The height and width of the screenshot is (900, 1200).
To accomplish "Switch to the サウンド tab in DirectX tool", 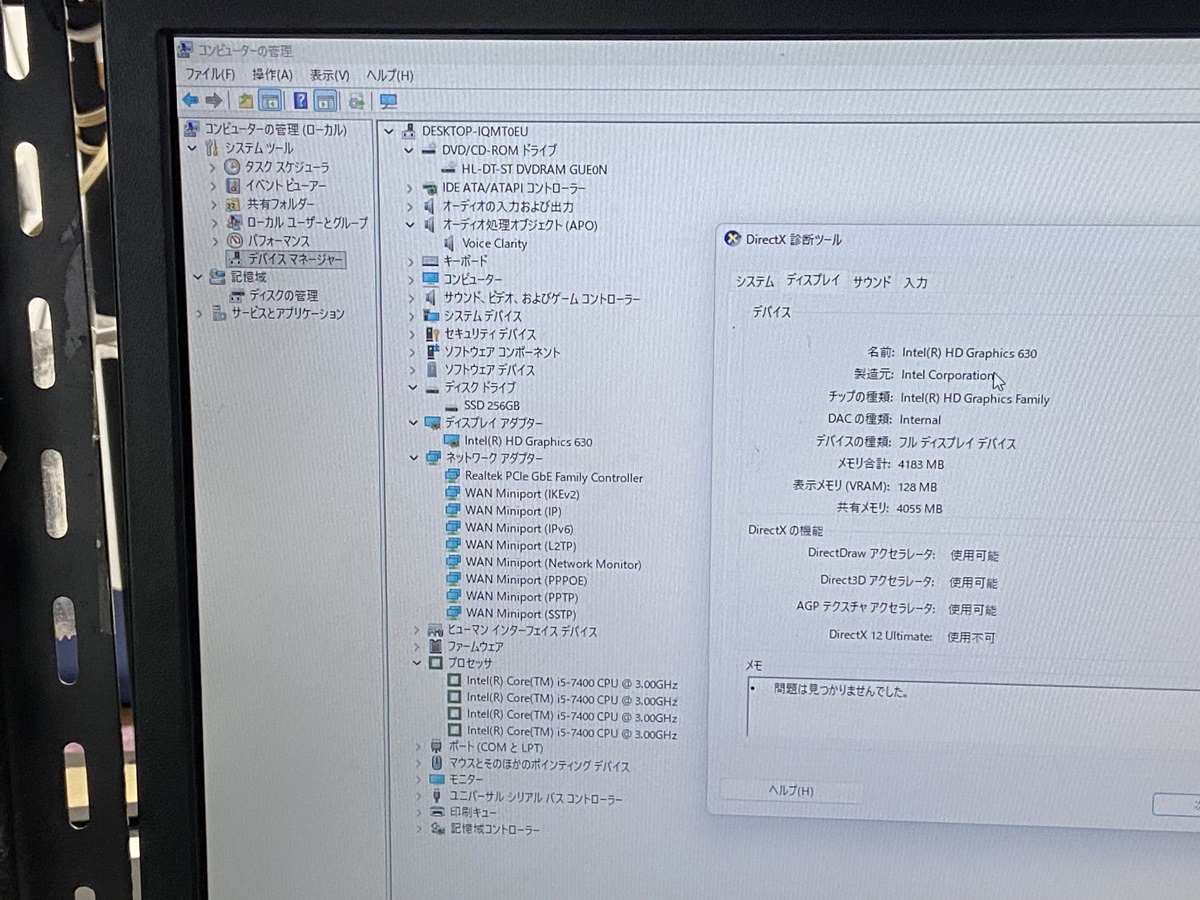I will click(871, 282).
